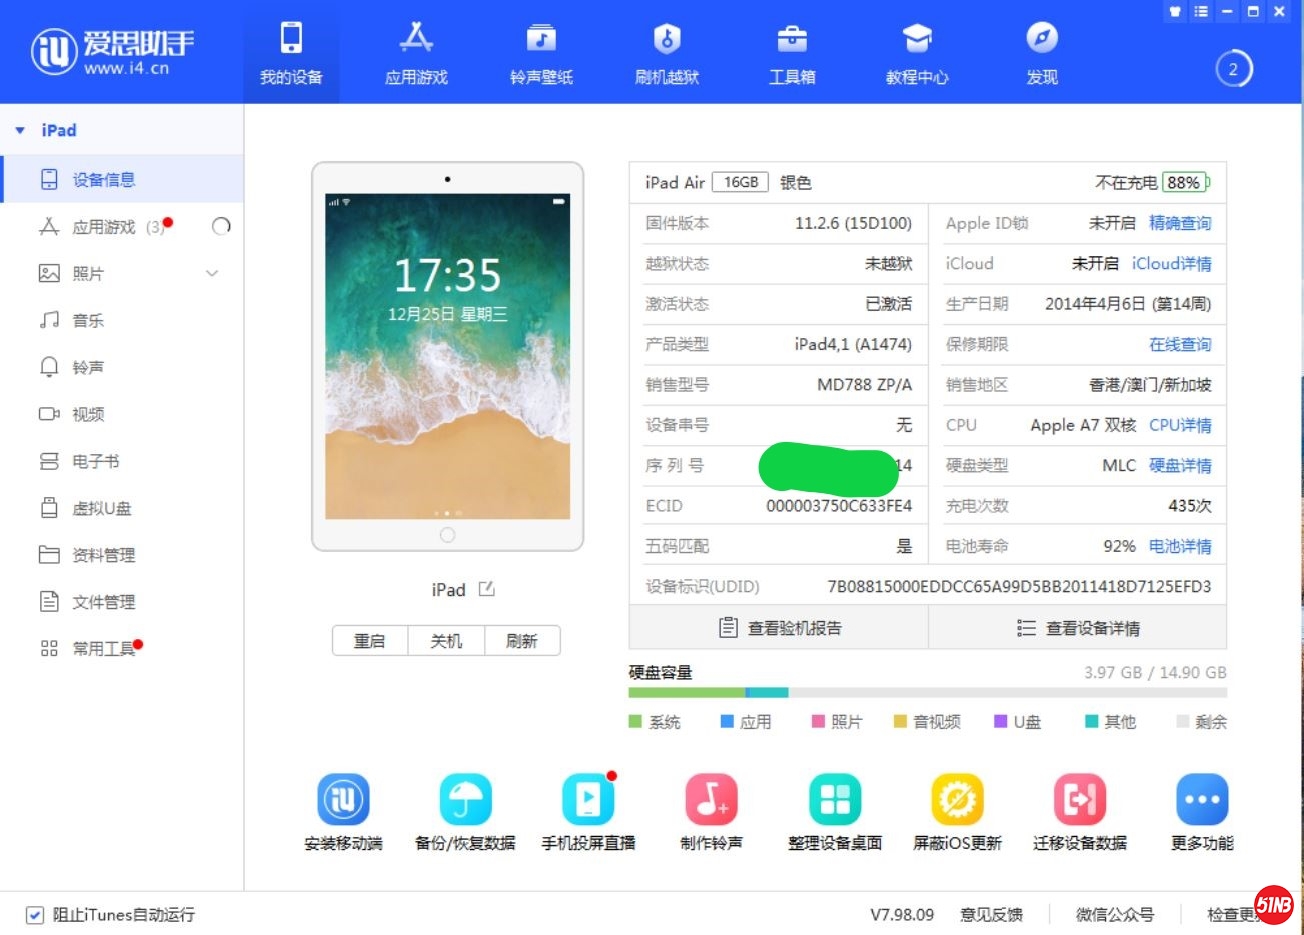This screenshot has height=935, width=1304.
Task: Click the 刷新 refresh button
Action: (x=522, y=640)
